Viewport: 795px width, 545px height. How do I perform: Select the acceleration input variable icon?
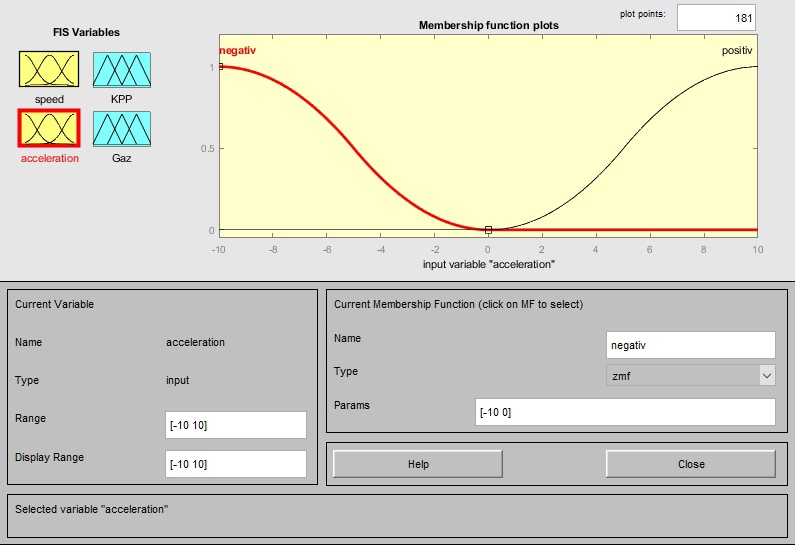click(49, 128)
